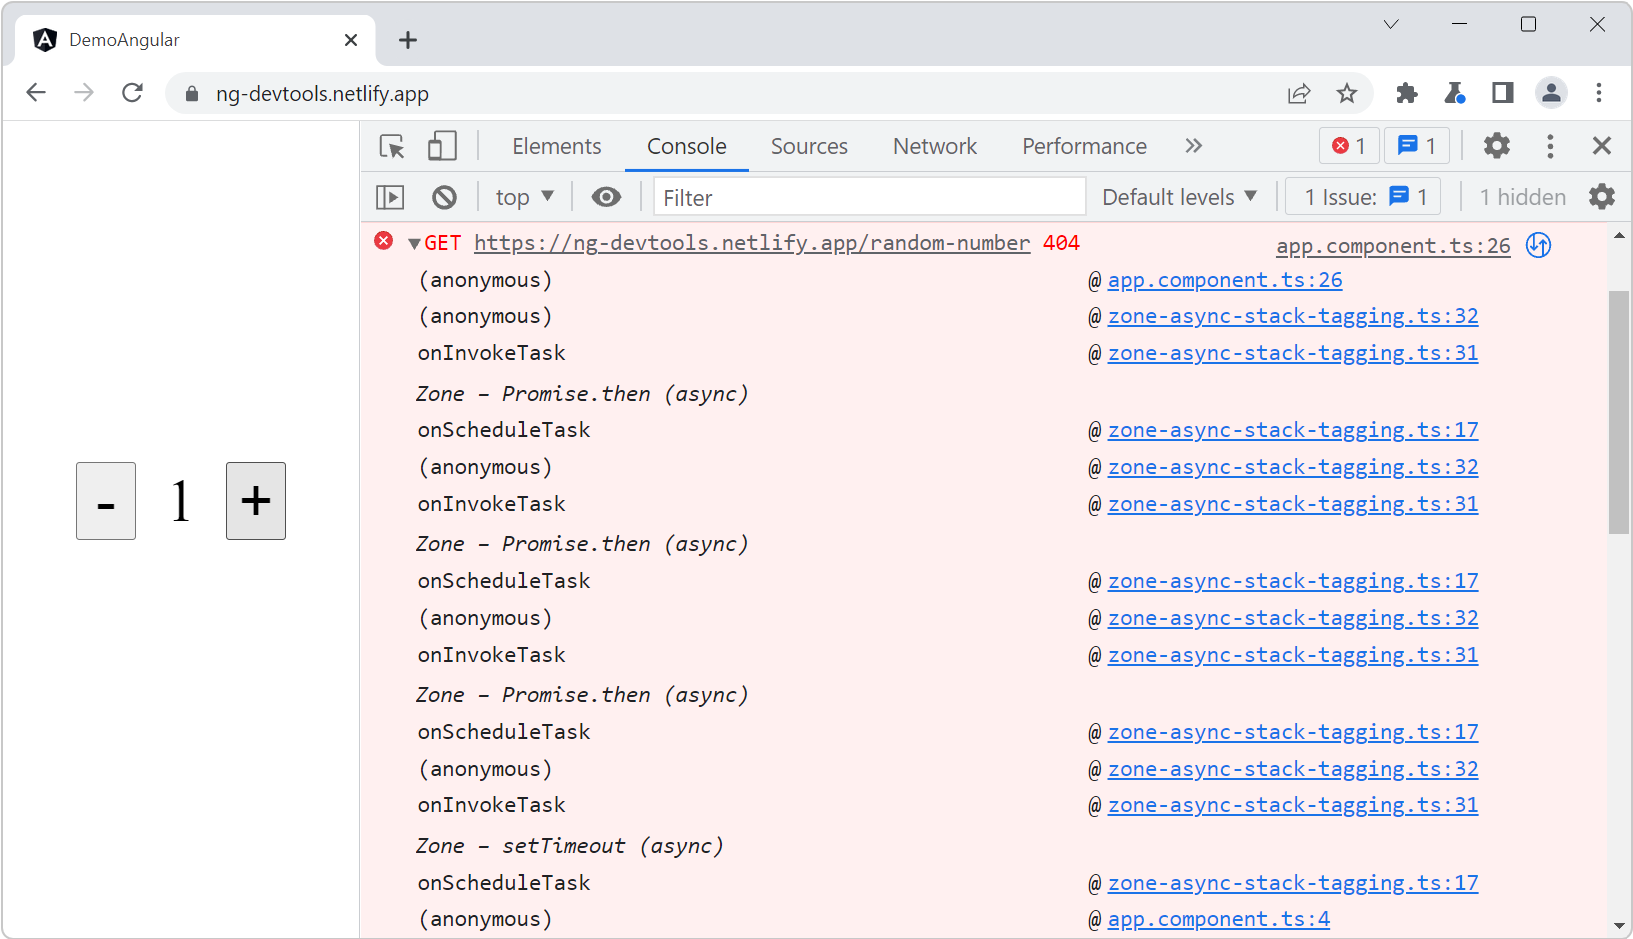Click the red error counter badge
1633x939 pixels.
click(x=1348, y=146)
